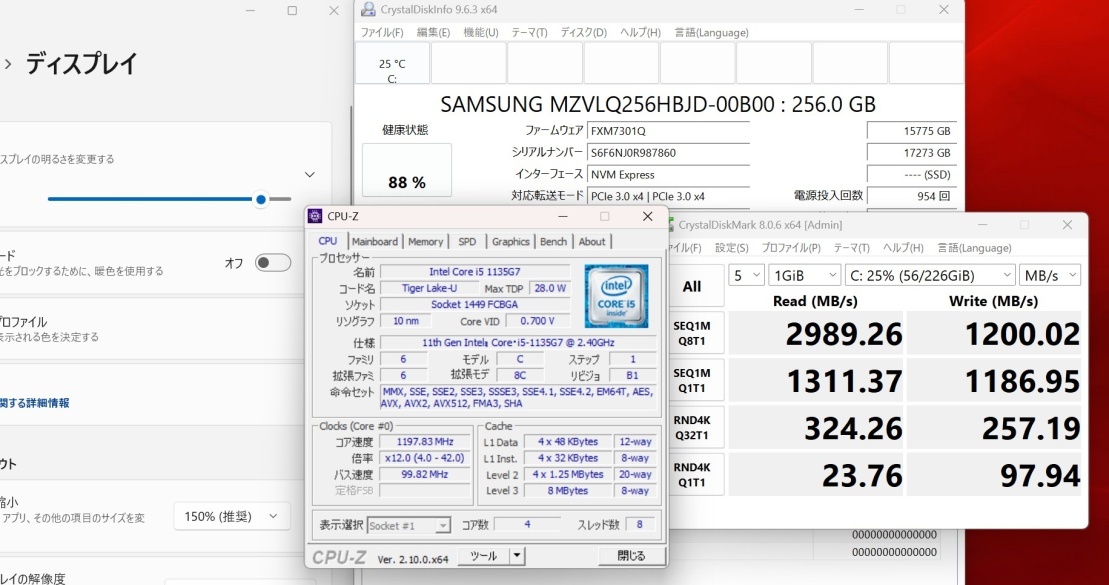The height and width of the screenshot is (585, 1109).
Task: Click the ツール button in CPU-Z
Action: point(484,556)
